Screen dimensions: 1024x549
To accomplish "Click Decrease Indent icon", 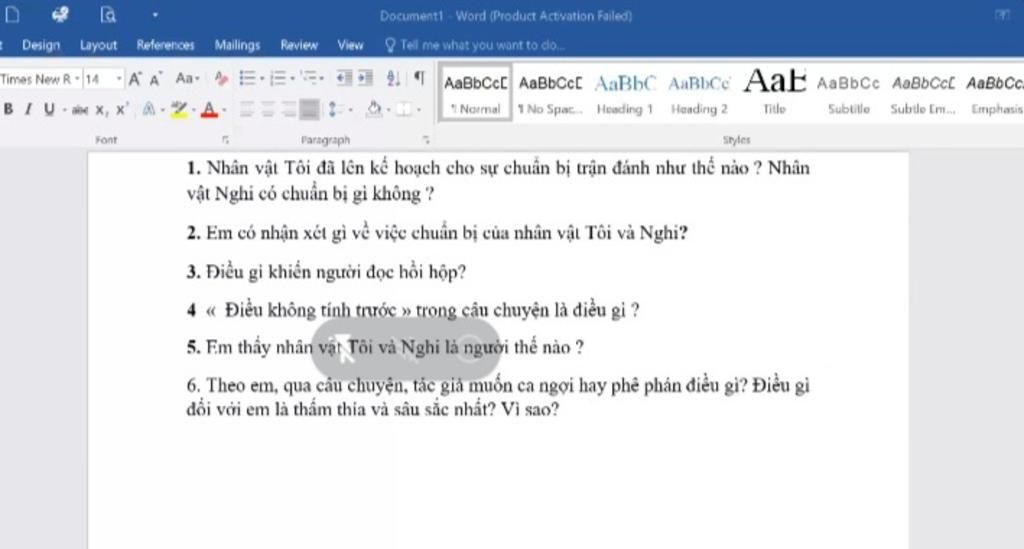I will (344, 78).
